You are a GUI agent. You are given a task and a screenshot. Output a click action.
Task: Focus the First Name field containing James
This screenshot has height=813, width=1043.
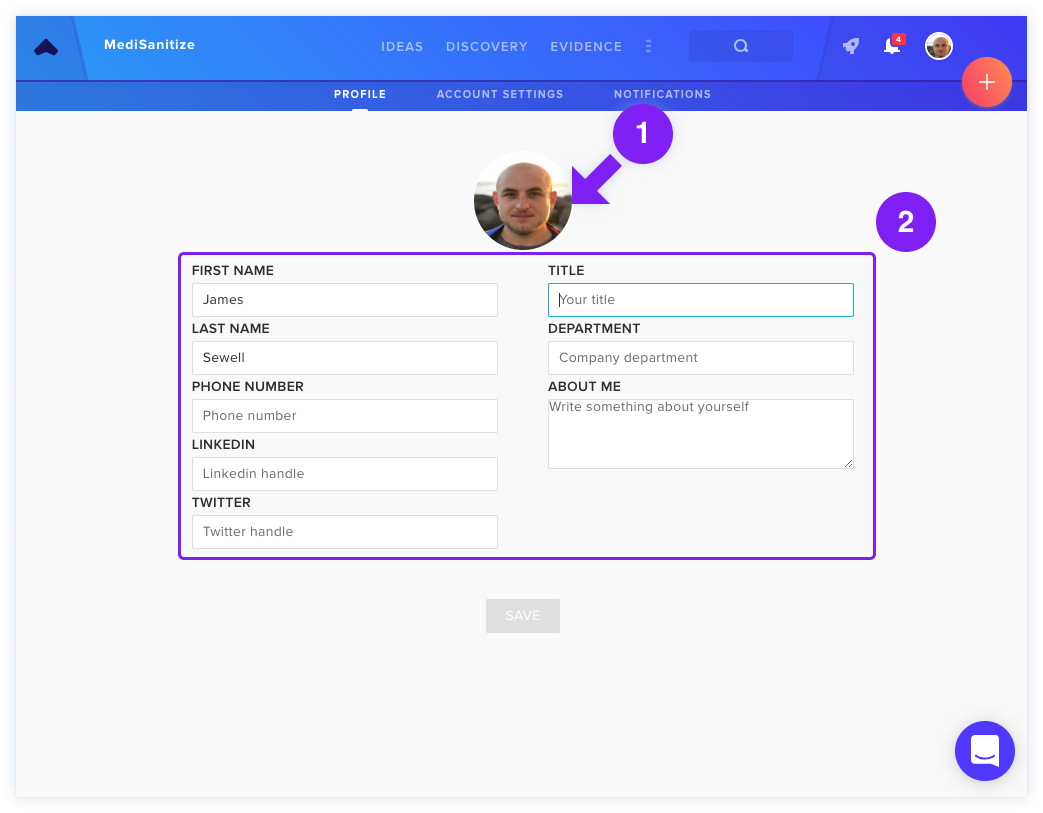pos(345,300)
